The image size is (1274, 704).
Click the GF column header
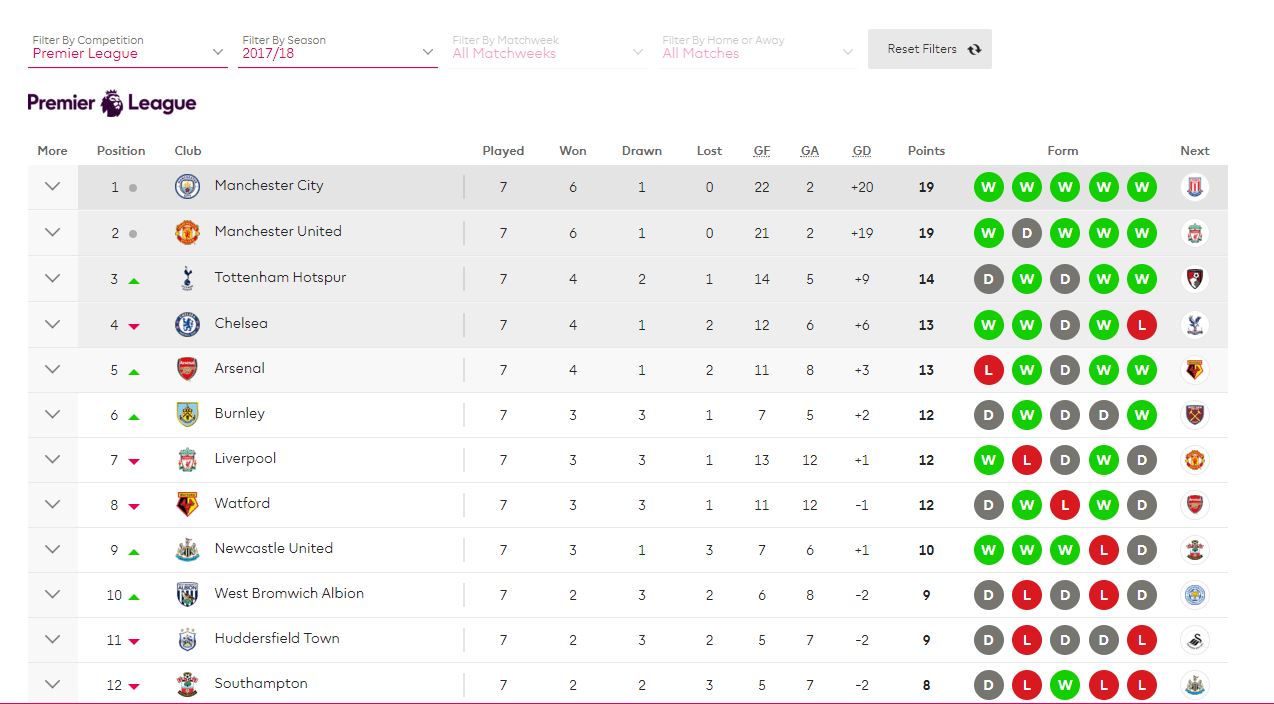pos(762,151)
